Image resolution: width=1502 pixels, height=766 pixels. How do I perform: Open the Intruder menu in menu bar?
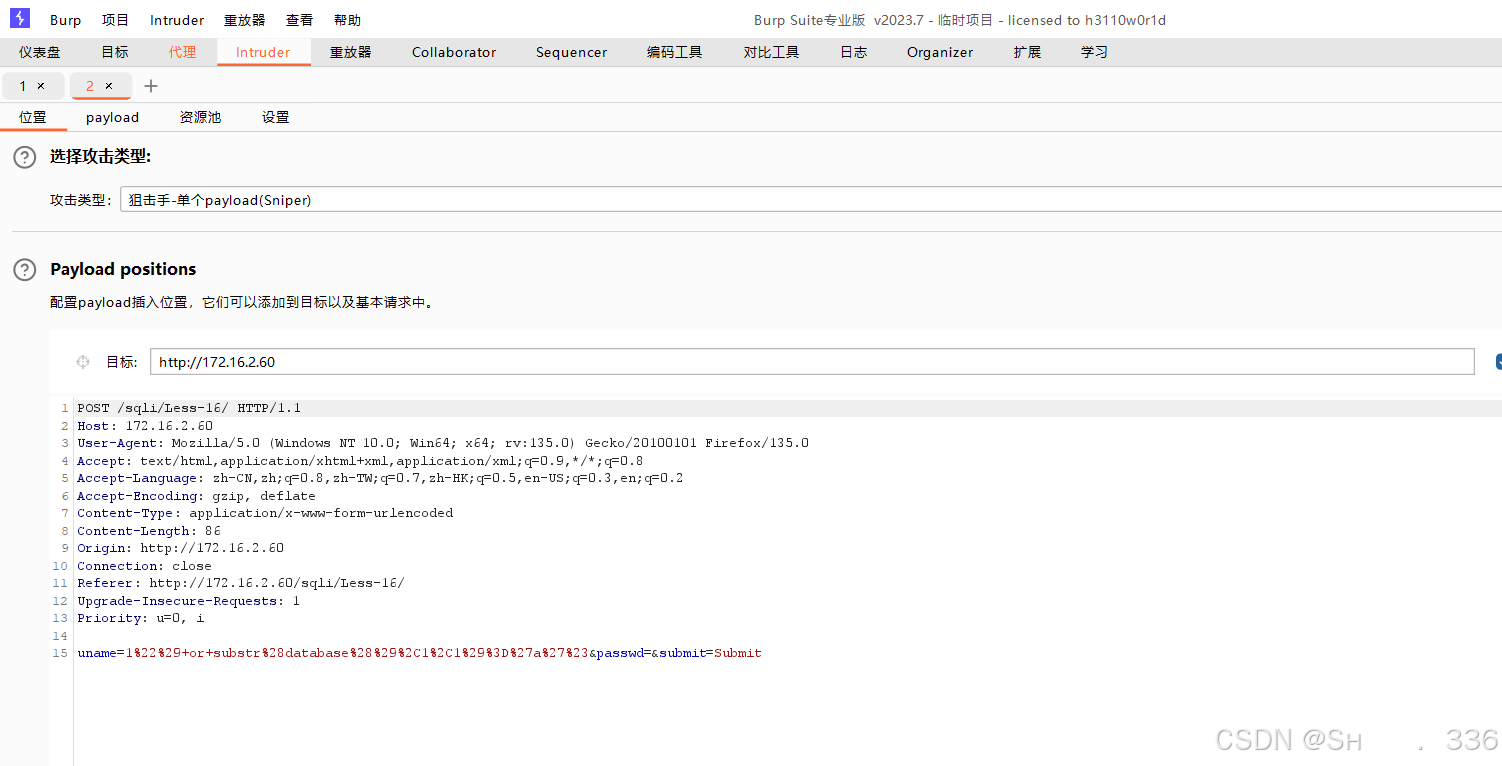click(x=177, y=20)
